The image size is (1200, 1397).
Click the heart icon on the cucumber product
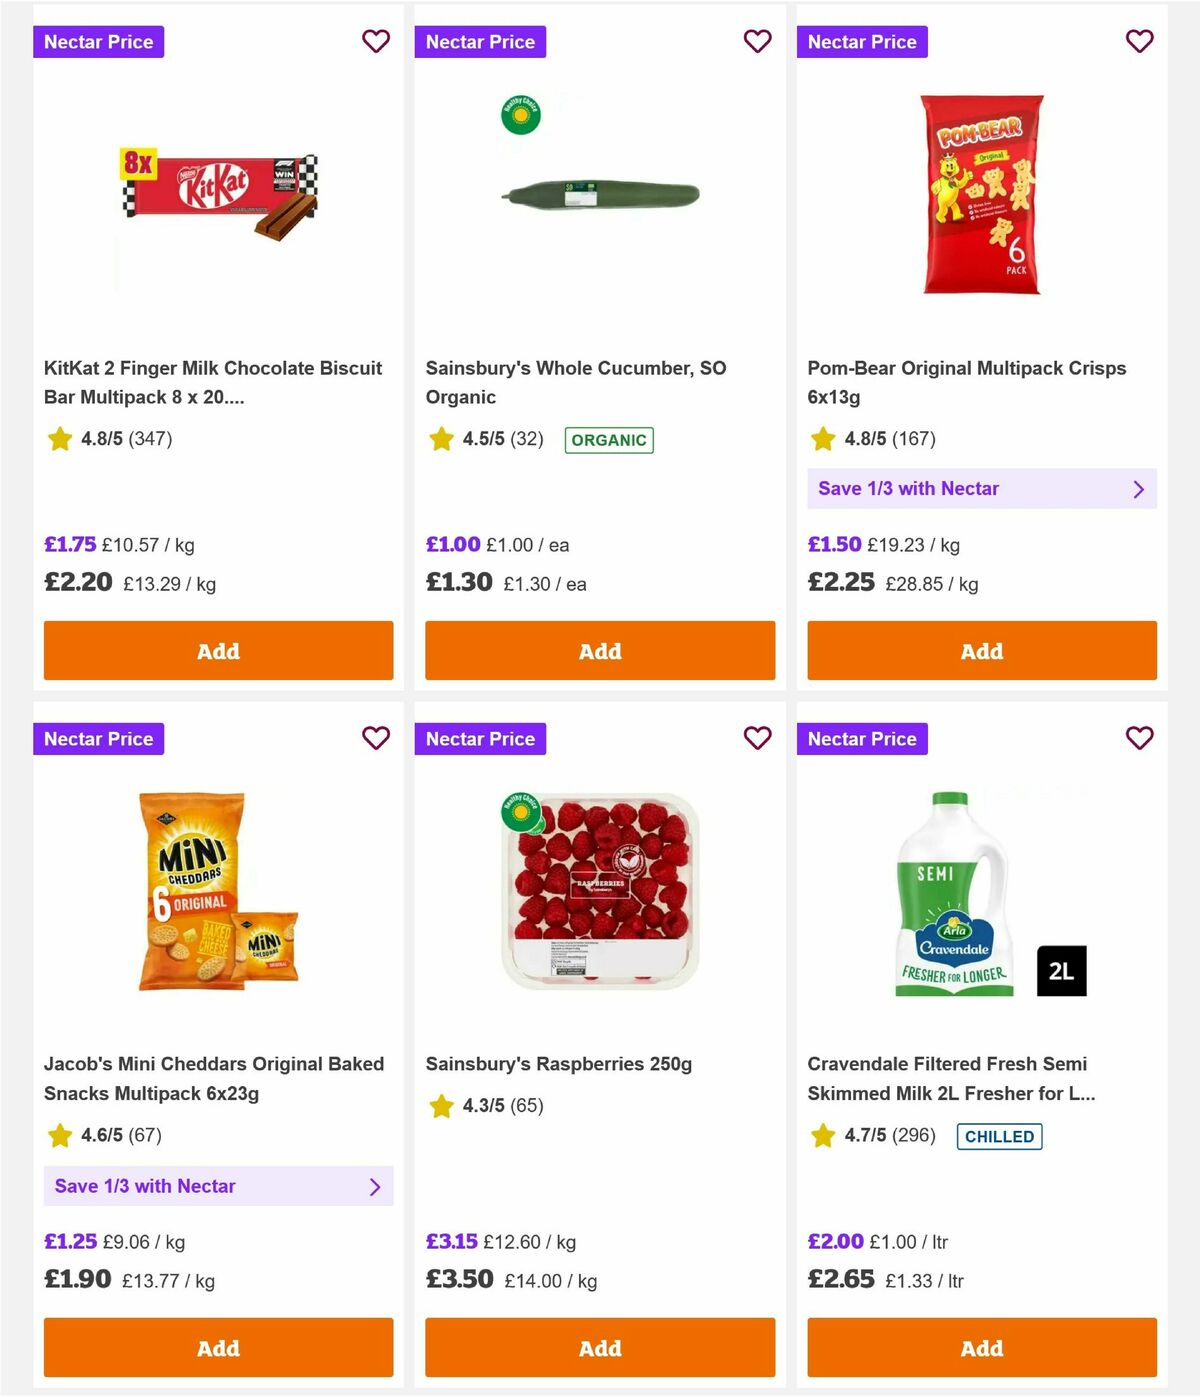tap(758, 42)
